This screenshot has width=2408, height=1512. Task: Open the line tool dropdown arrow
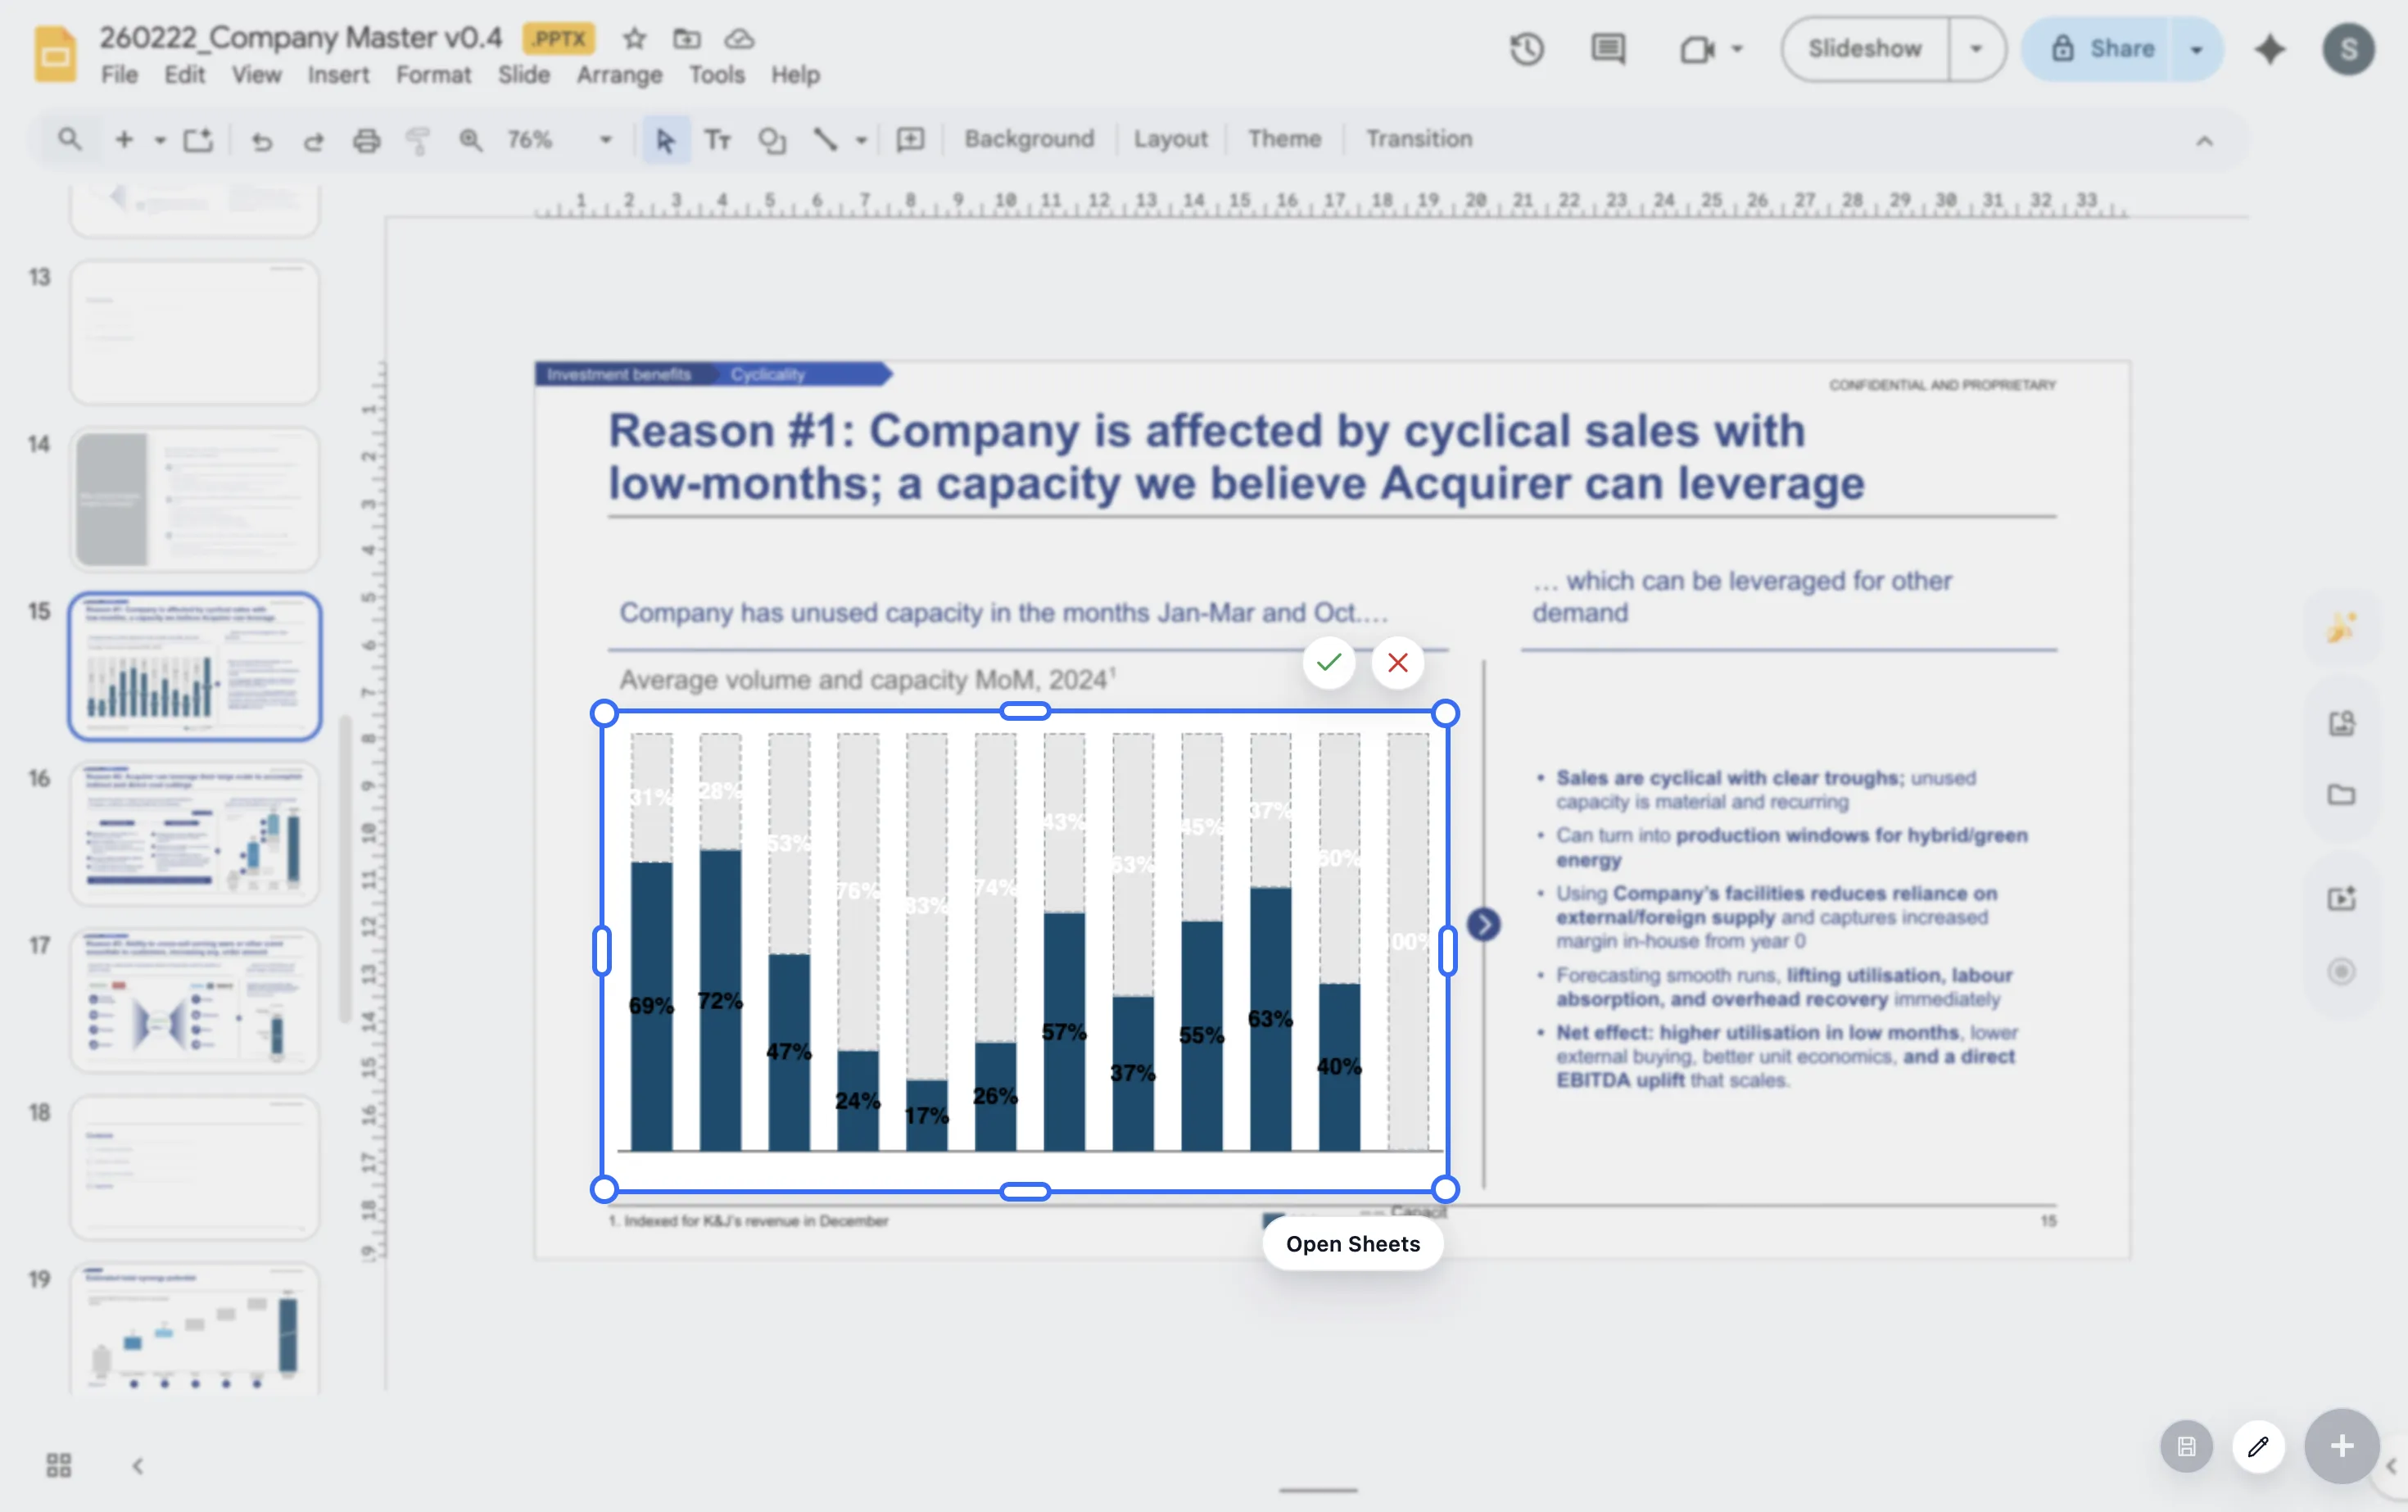(860, 140)
